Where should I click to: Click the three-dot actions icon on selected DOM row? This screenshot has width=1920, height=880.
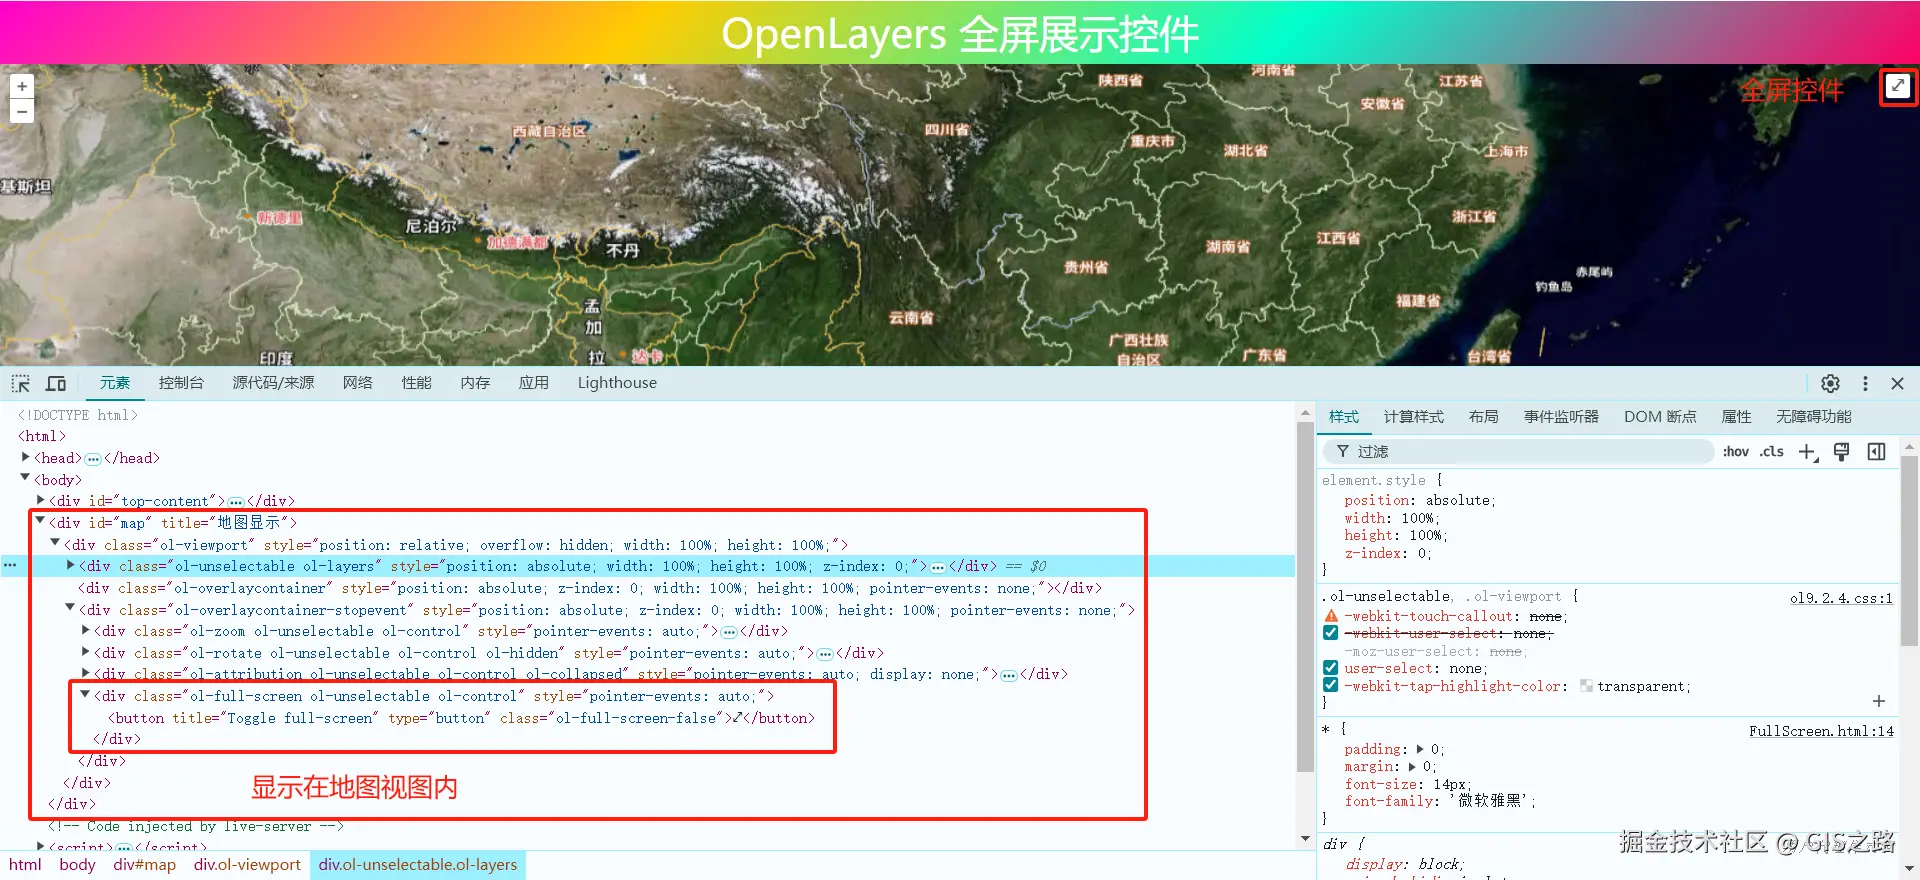[x=10, y=566]
